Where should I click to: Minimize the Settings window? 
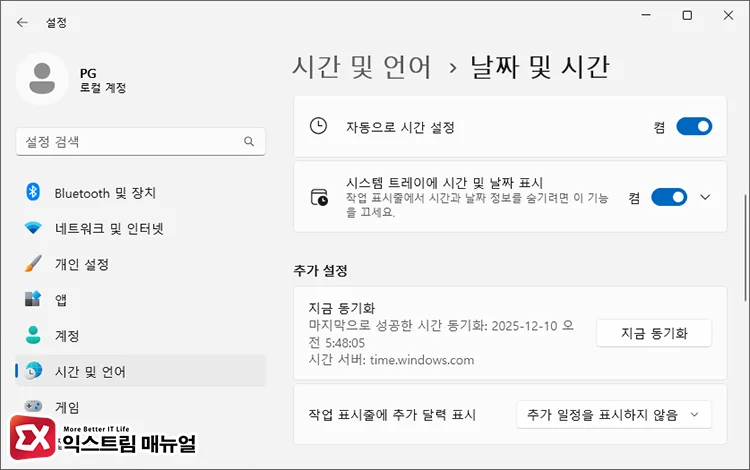646,15
